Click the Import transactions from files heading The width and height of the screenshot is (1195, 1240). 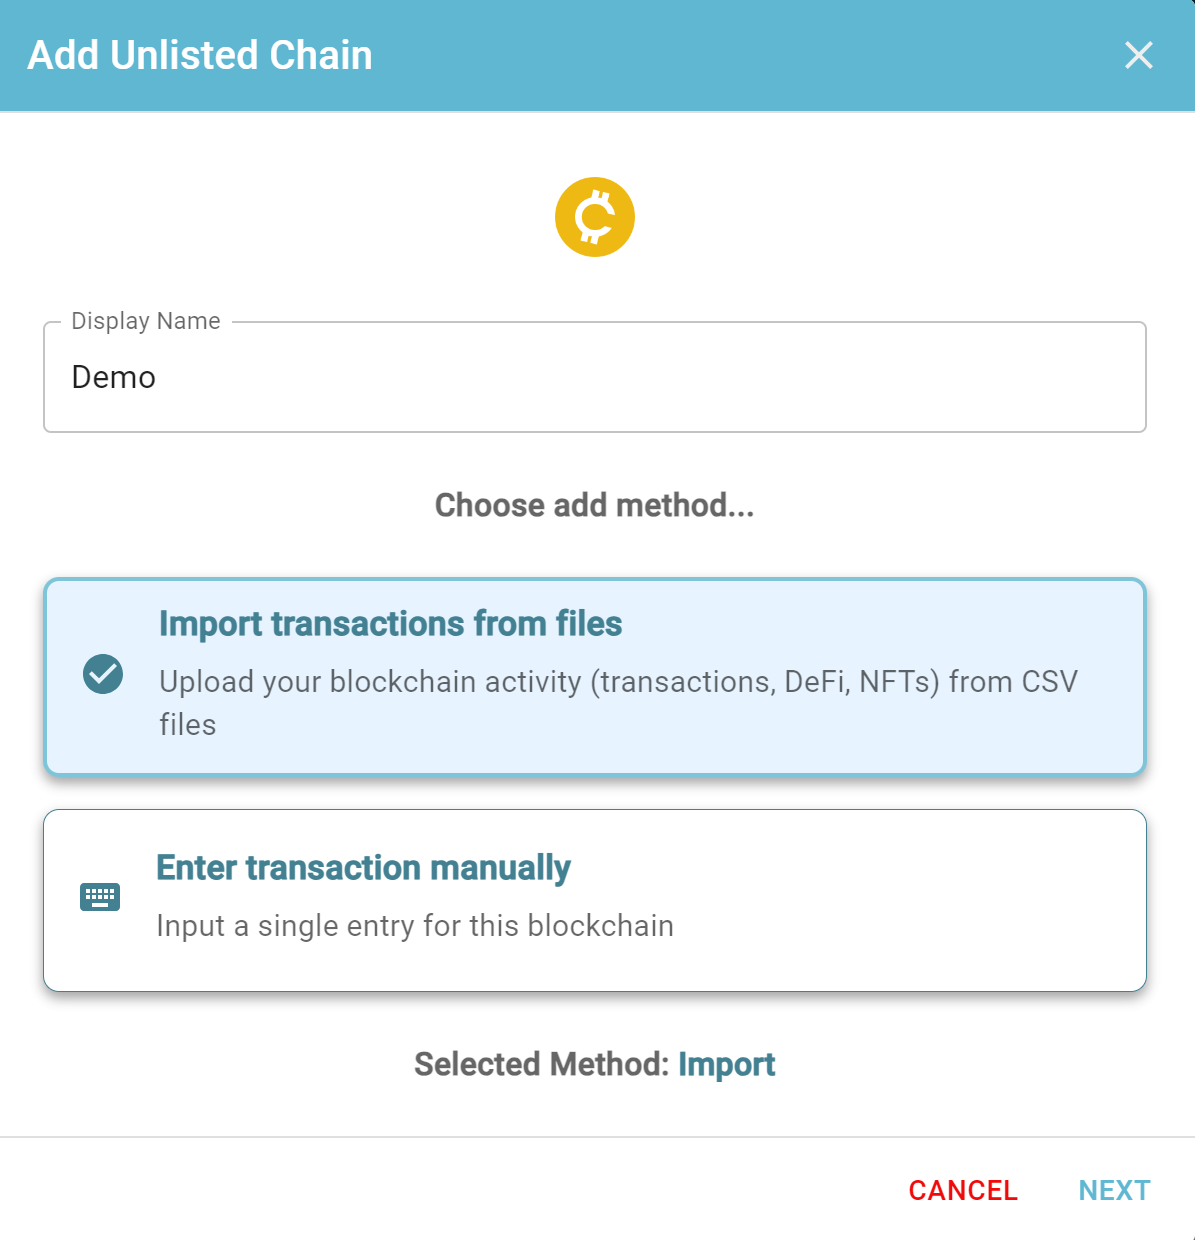pos(391,624)
